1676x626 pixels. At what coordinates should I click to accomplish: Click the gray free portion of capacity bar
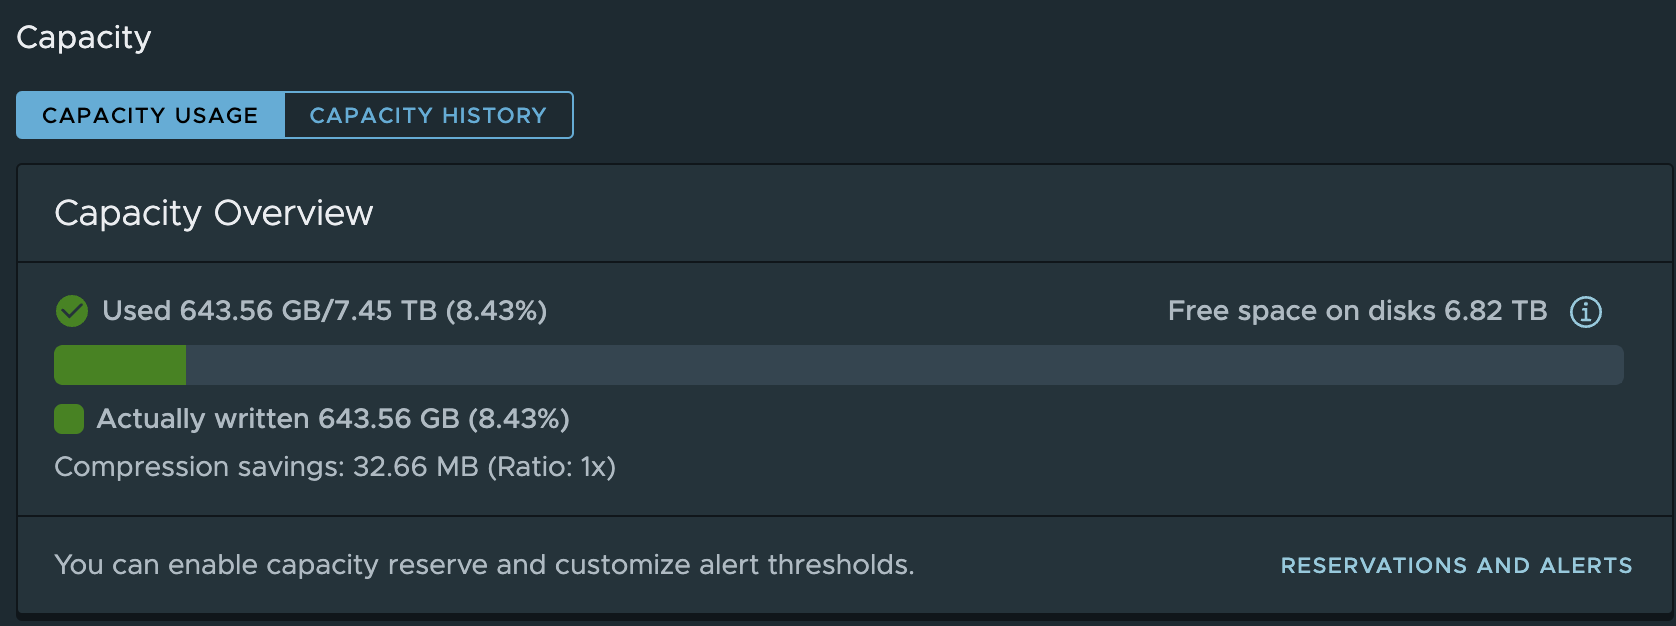click(900, 366)
